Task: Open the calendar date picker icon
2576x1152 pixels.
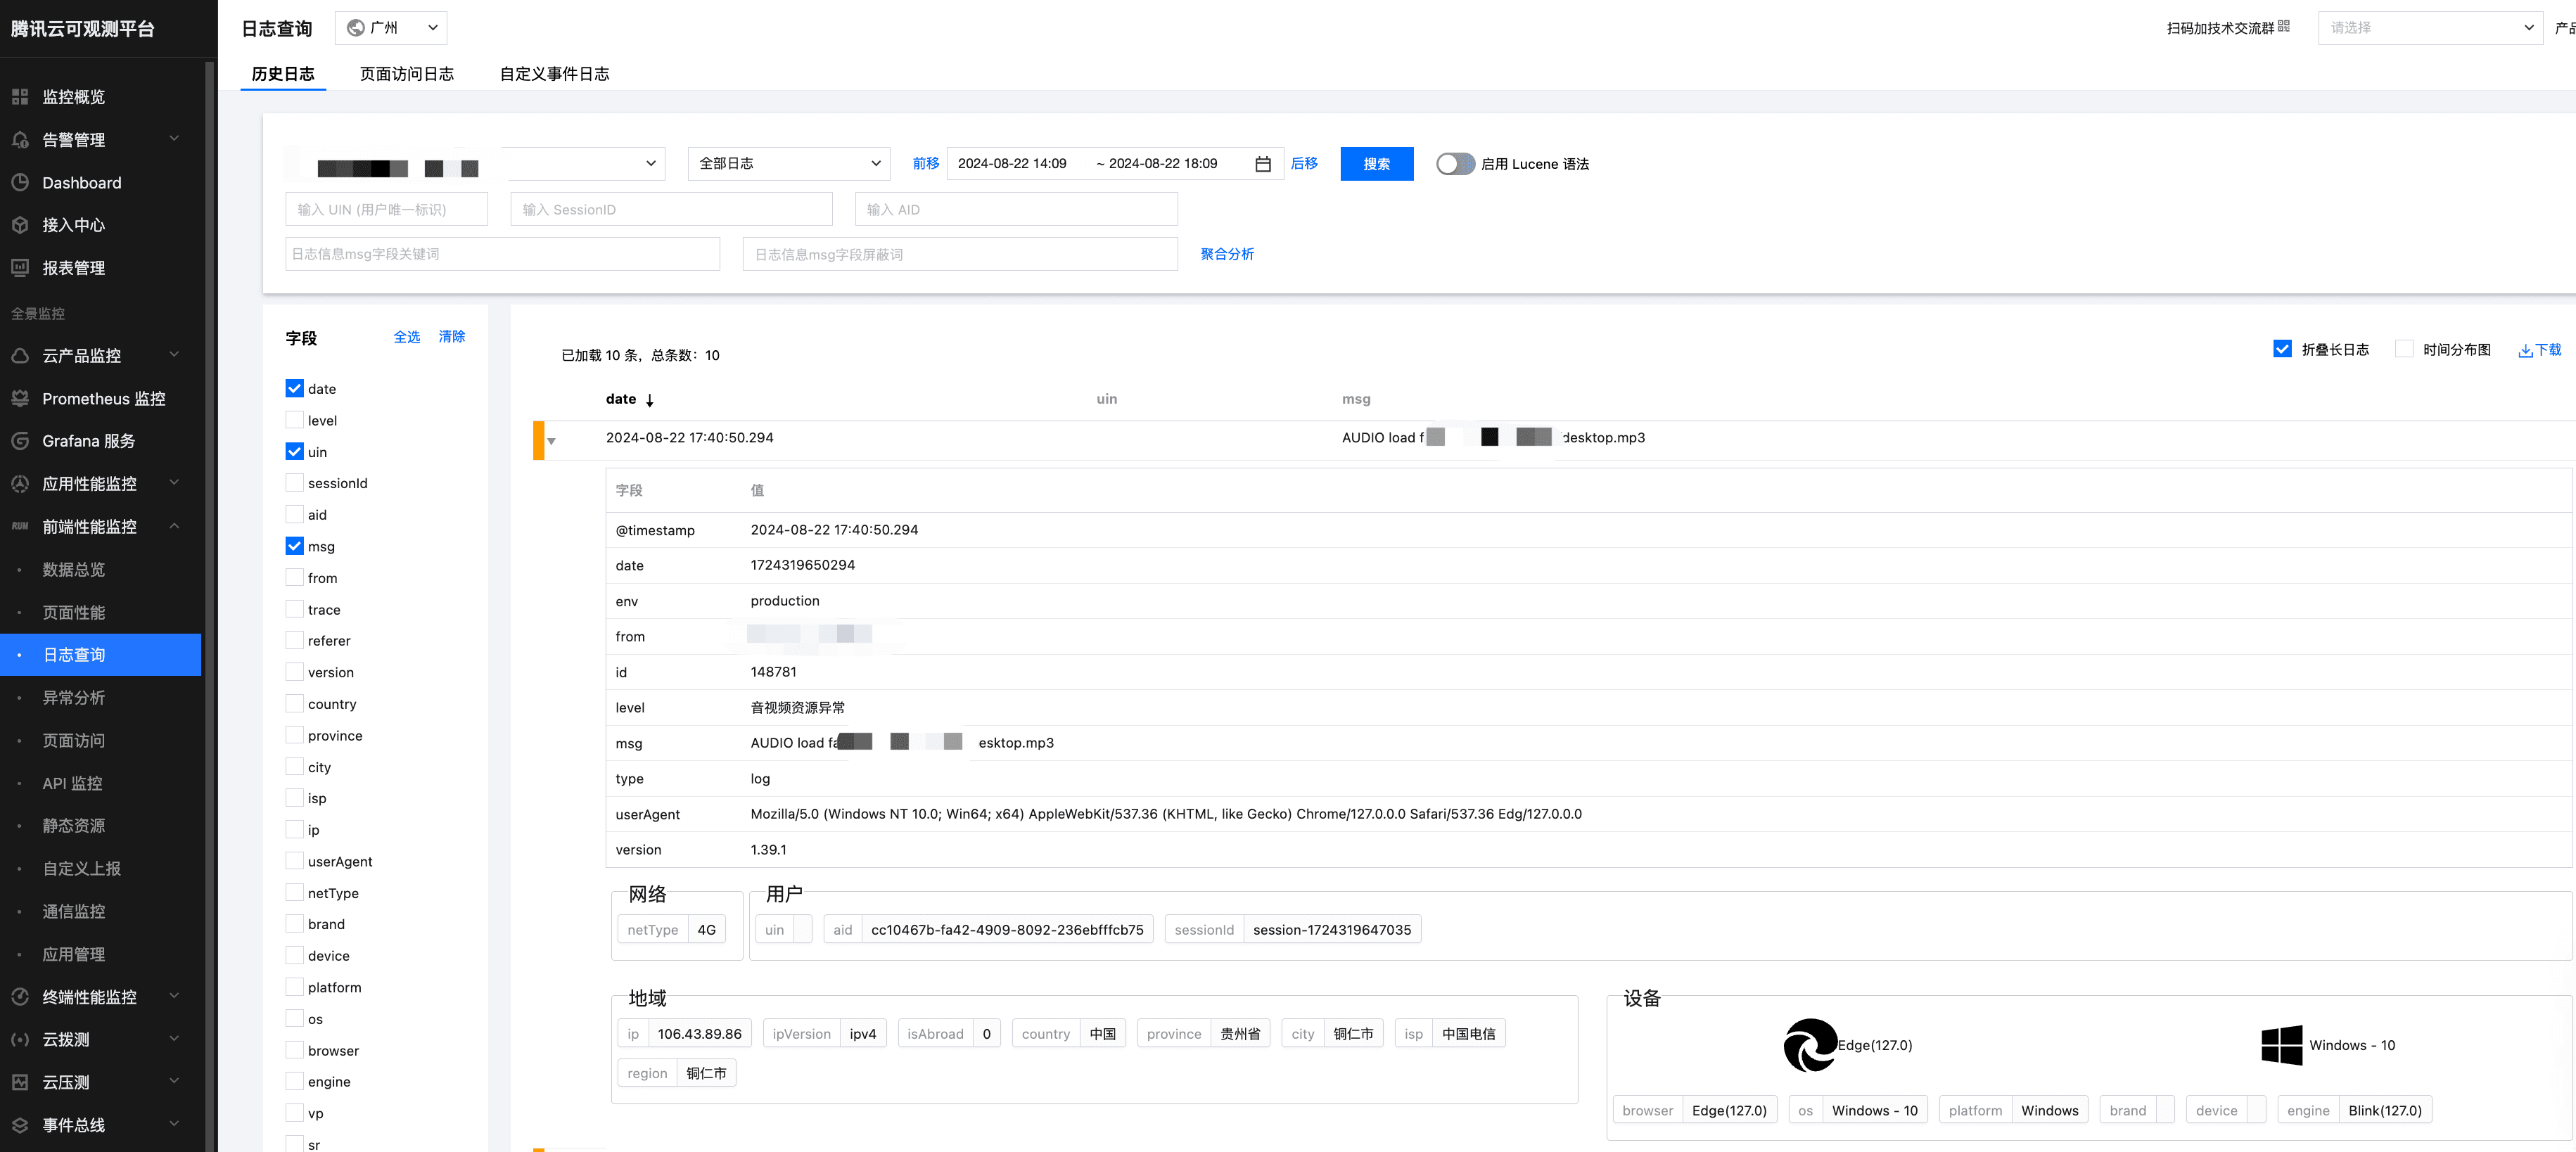Action: tap(1263, 163)
